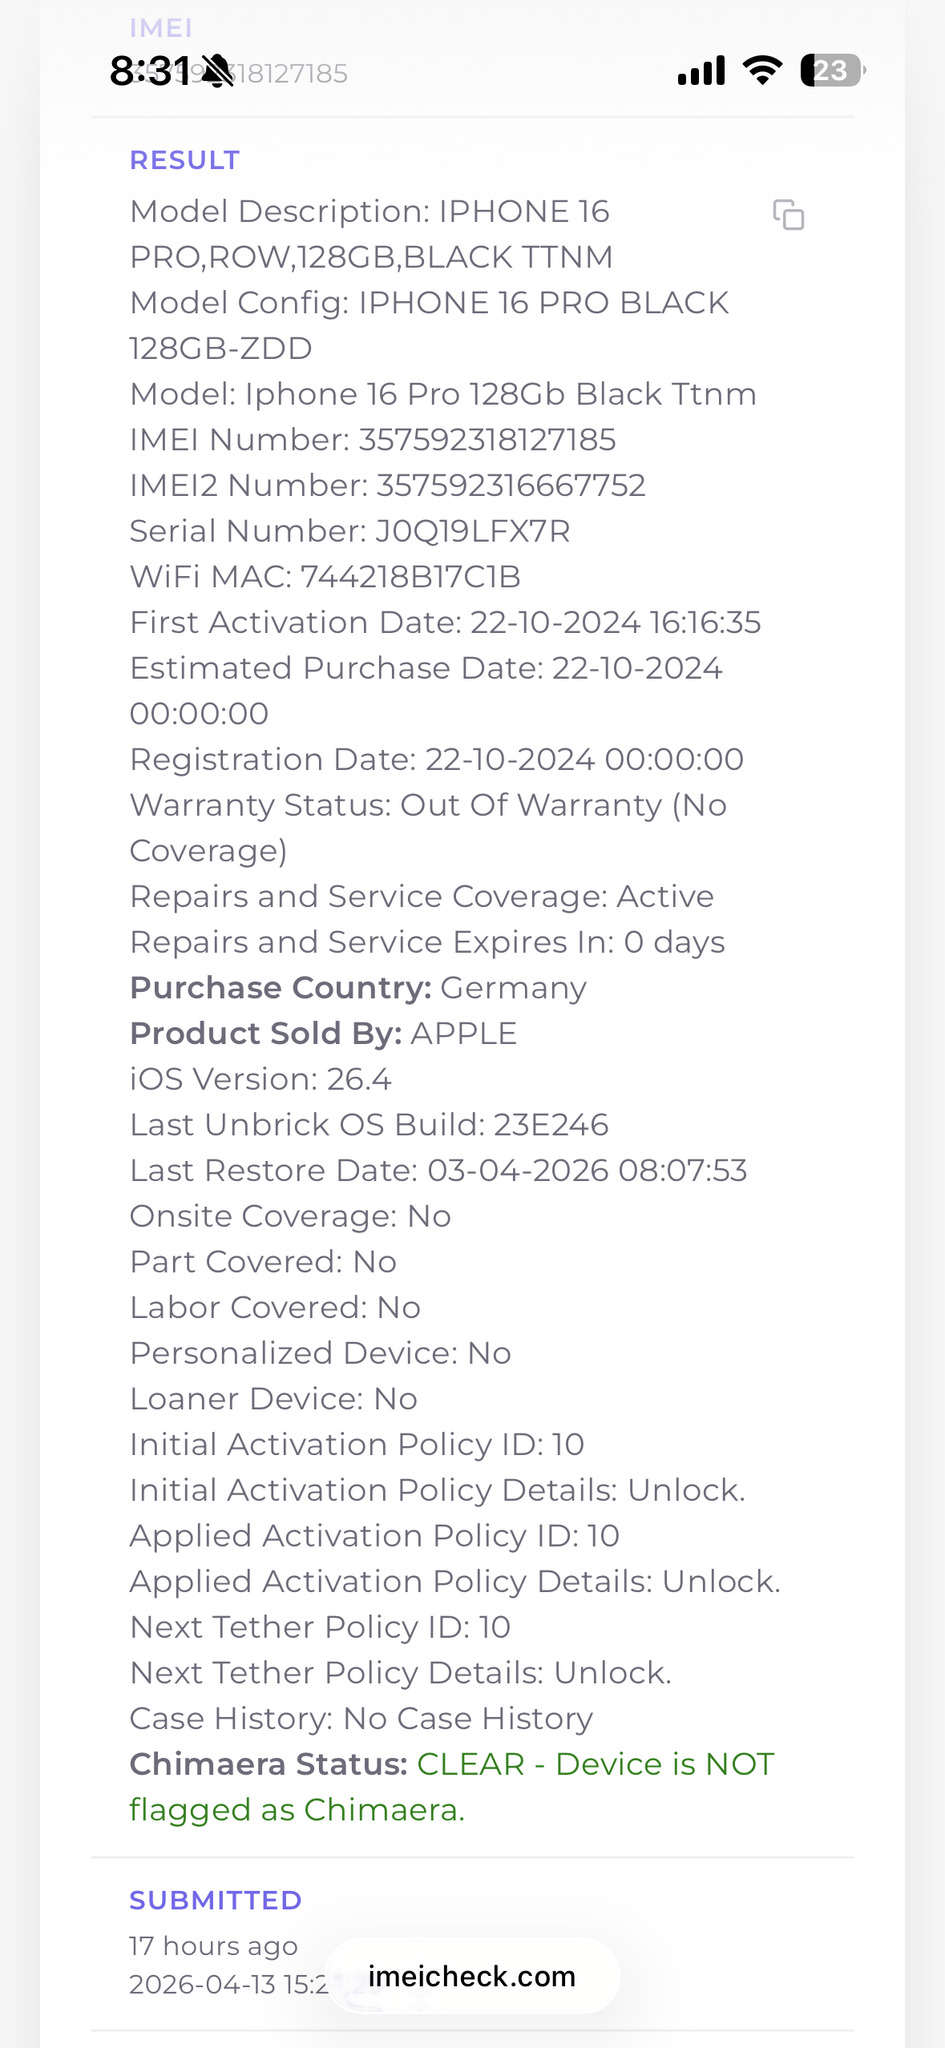Copy the IMEI check result text
Image resolution: width=945 pixels, height=2048 pixels.
click(788, 215)
